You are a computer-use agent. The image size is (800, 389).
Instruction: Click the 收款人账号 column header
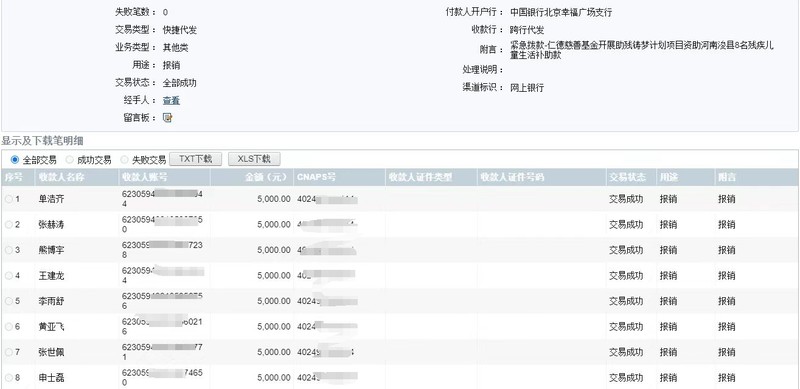145,177
